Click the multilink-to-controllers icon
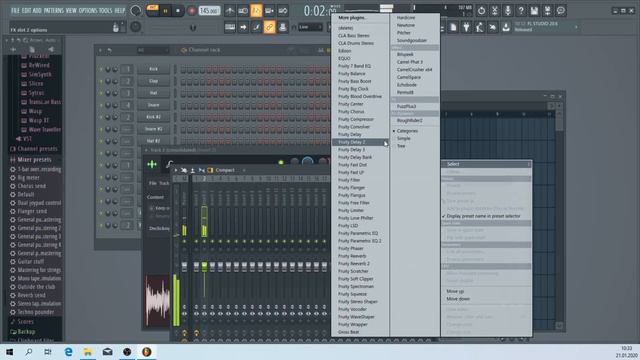 [x=282, y=27]
